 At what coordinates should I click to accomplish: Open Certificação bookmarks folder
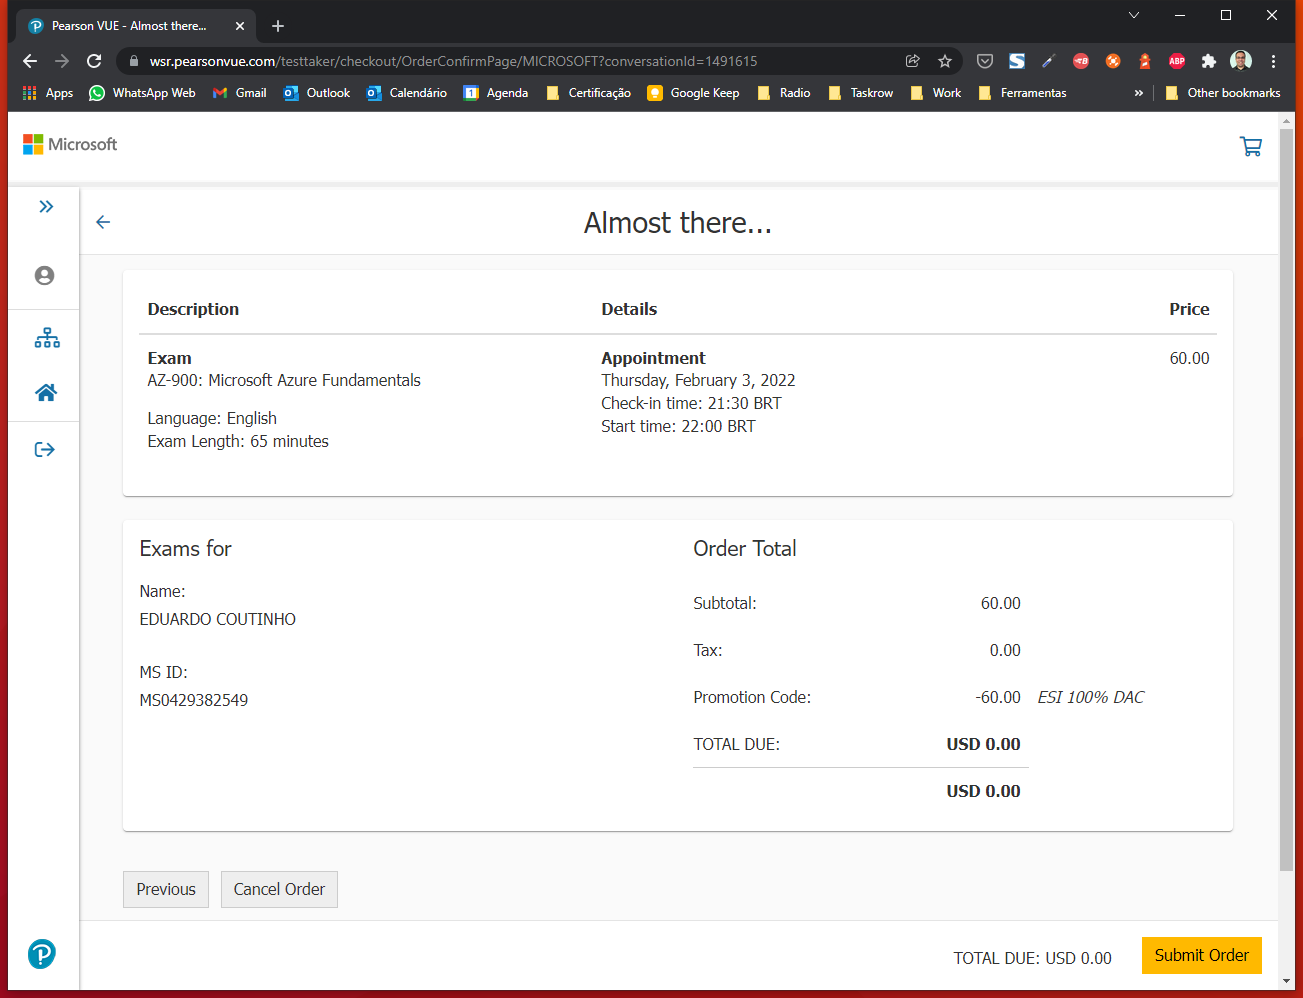588,93
